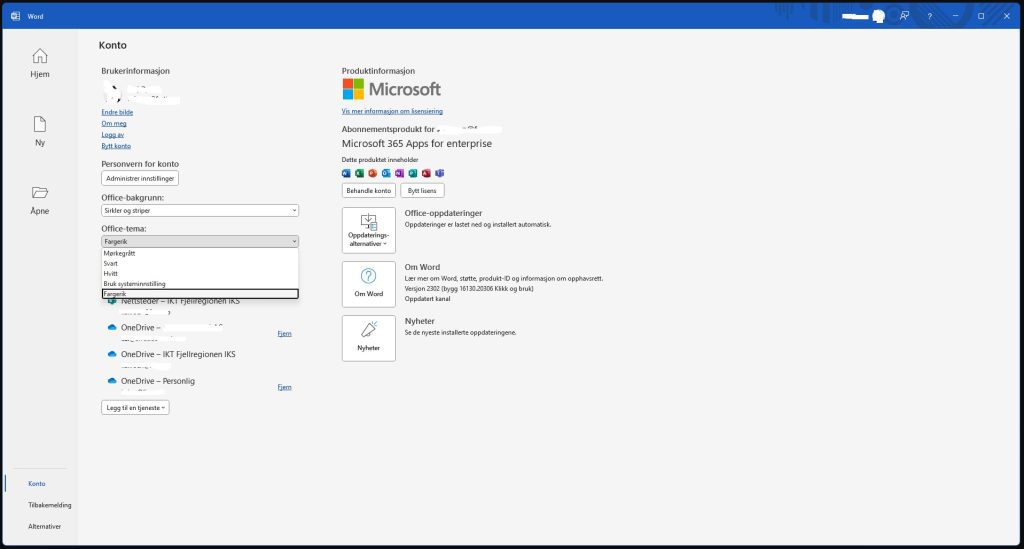Open Alternativer in sidebar
The image size is (1024, 549).
44,526
